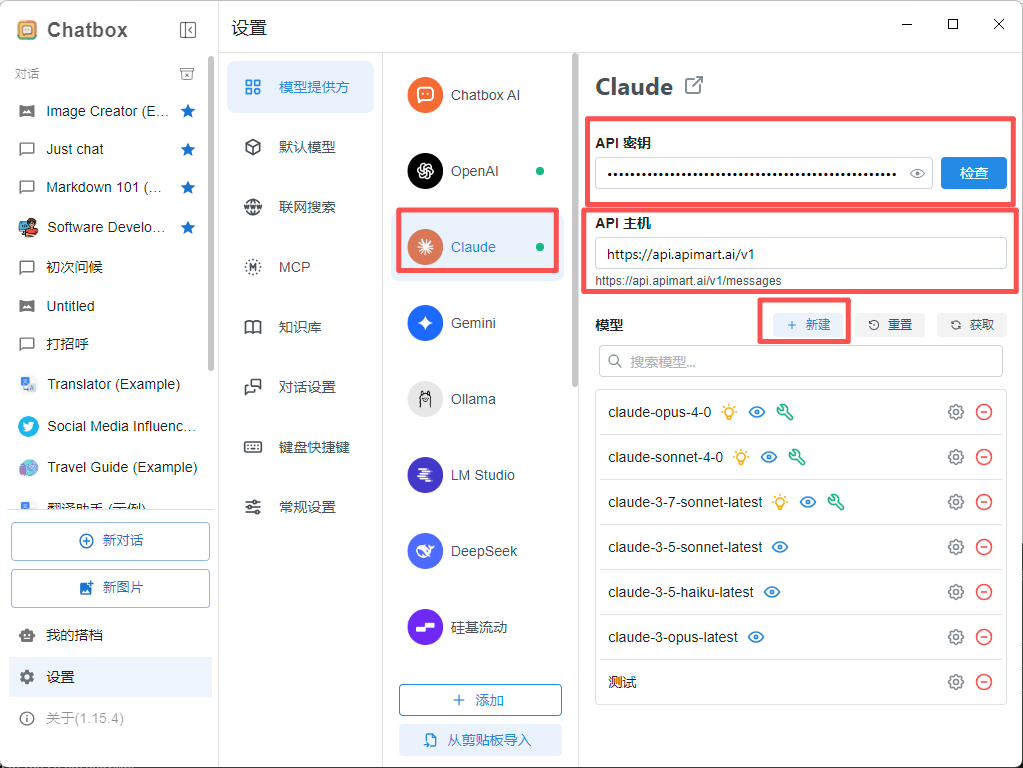Reveal API key with eye icon
The width and height of the screenshot is (1023, 768).
(x=917, y=174)
